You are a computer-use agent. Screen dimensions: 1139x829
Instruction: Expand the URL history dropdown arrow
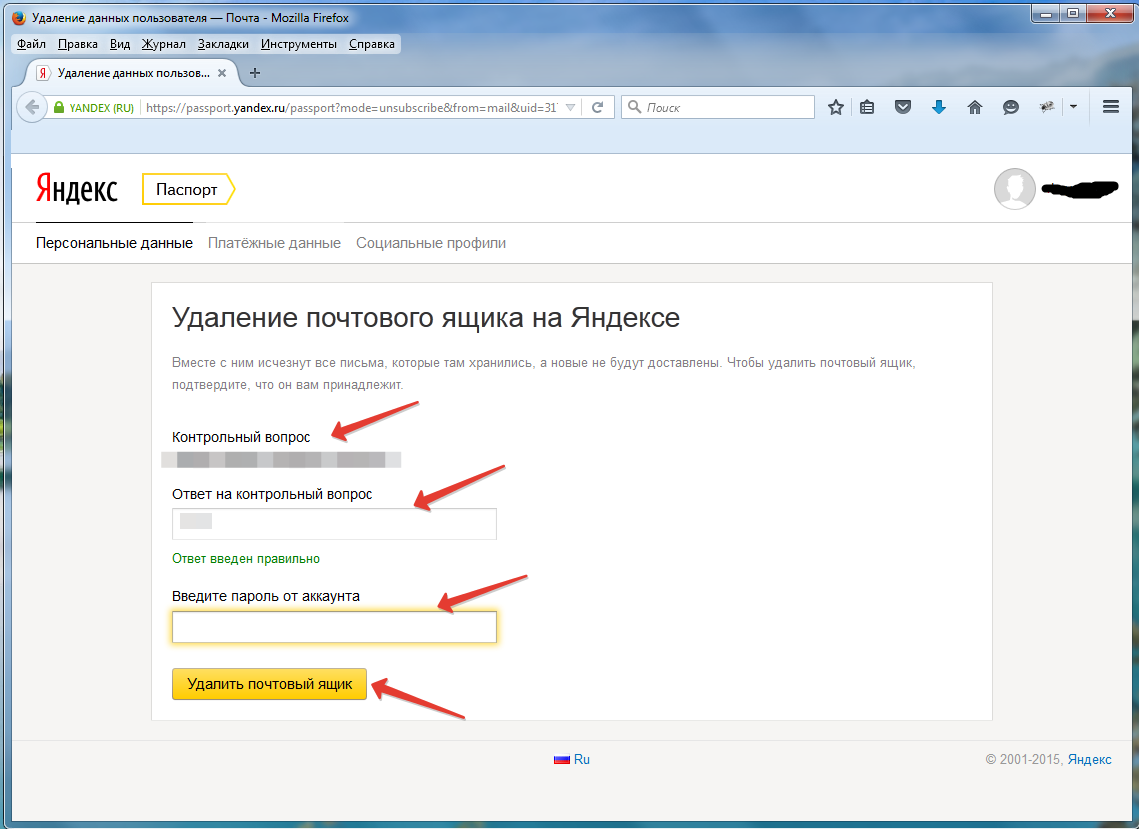click(570, 107)
